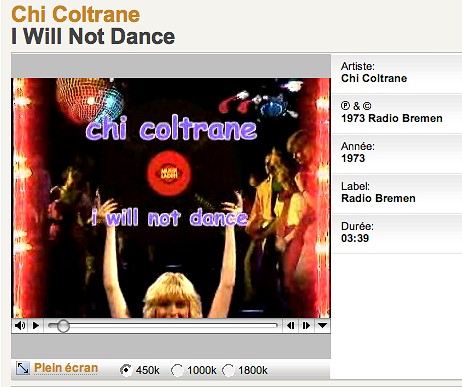Viewport: 462px width, 387px height.
Task: Open the Plein écran link
Action: pyautogui.click(x=66, y=368)
